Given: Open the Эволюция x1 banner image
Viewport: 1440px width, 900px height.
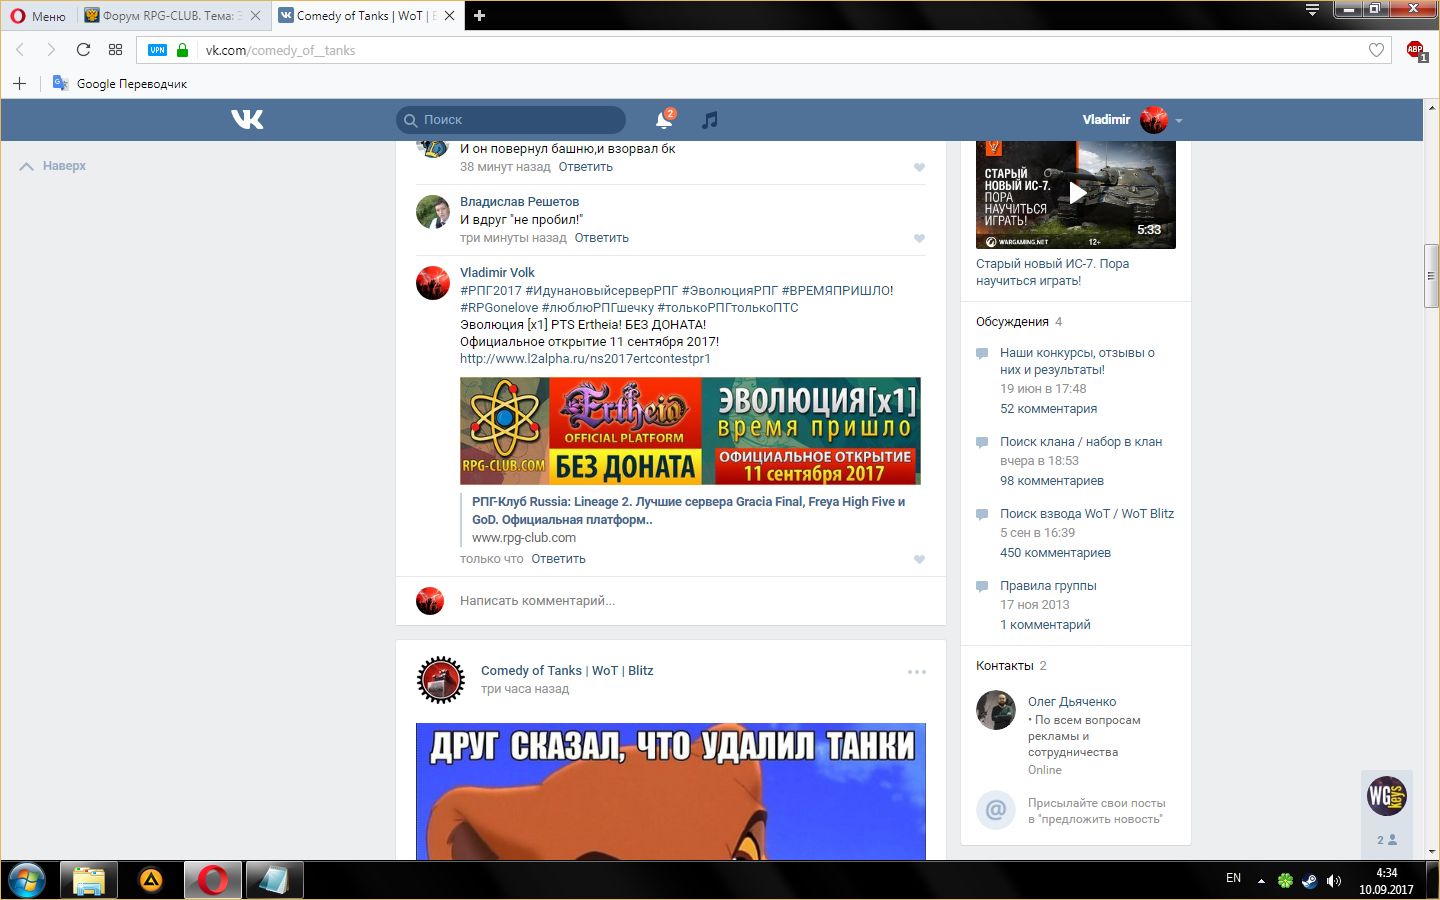Looking at the screenshot, I should [690, 431].
